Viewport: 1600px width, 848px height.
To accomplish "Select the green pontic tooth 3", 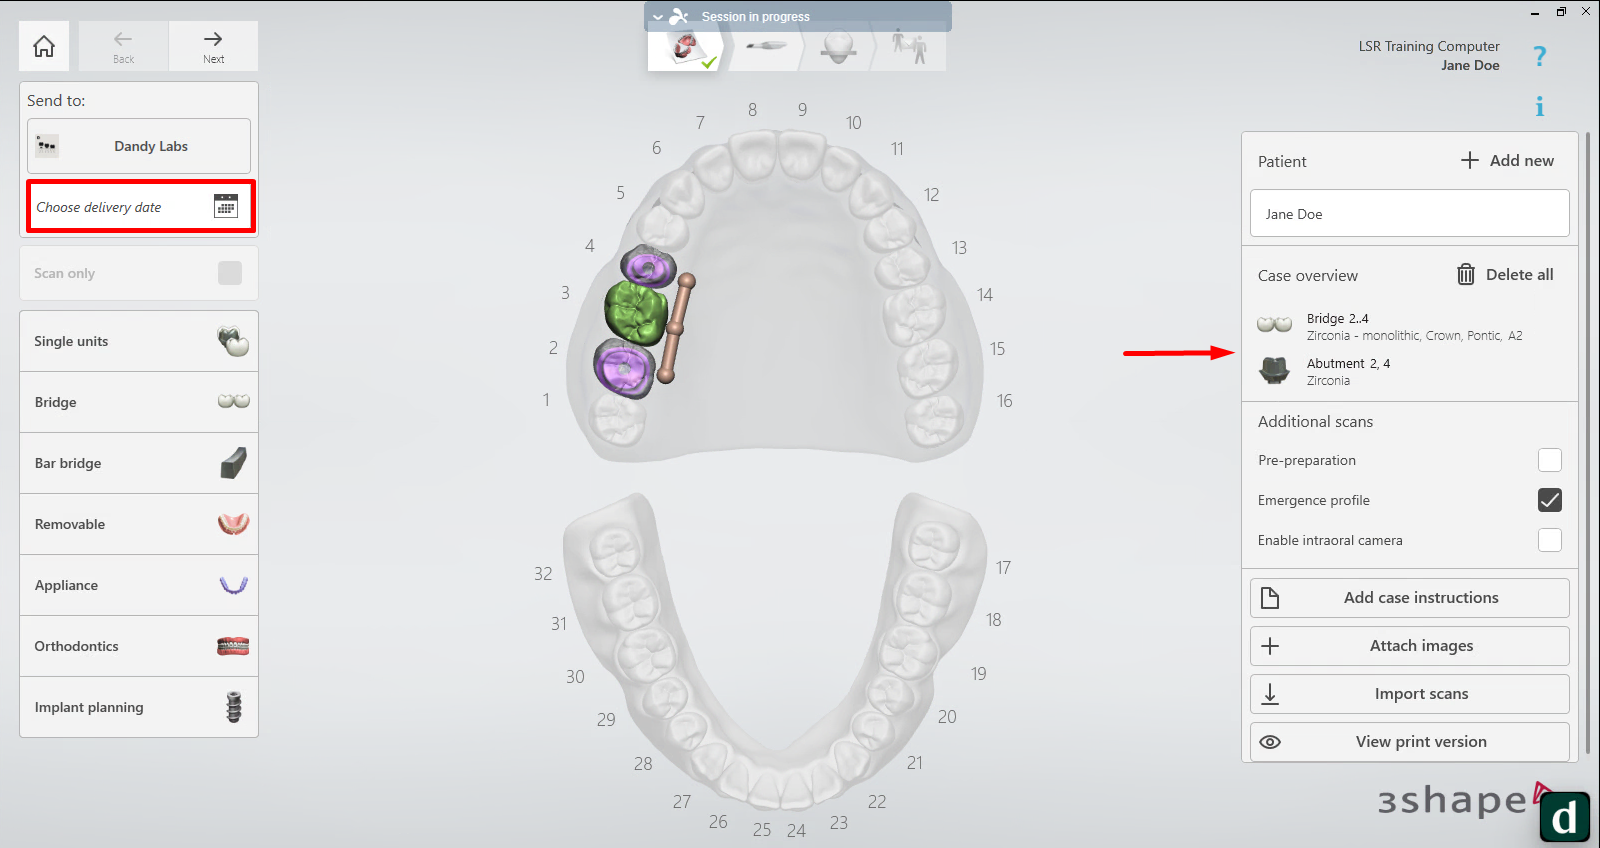I will coord(634,312).
